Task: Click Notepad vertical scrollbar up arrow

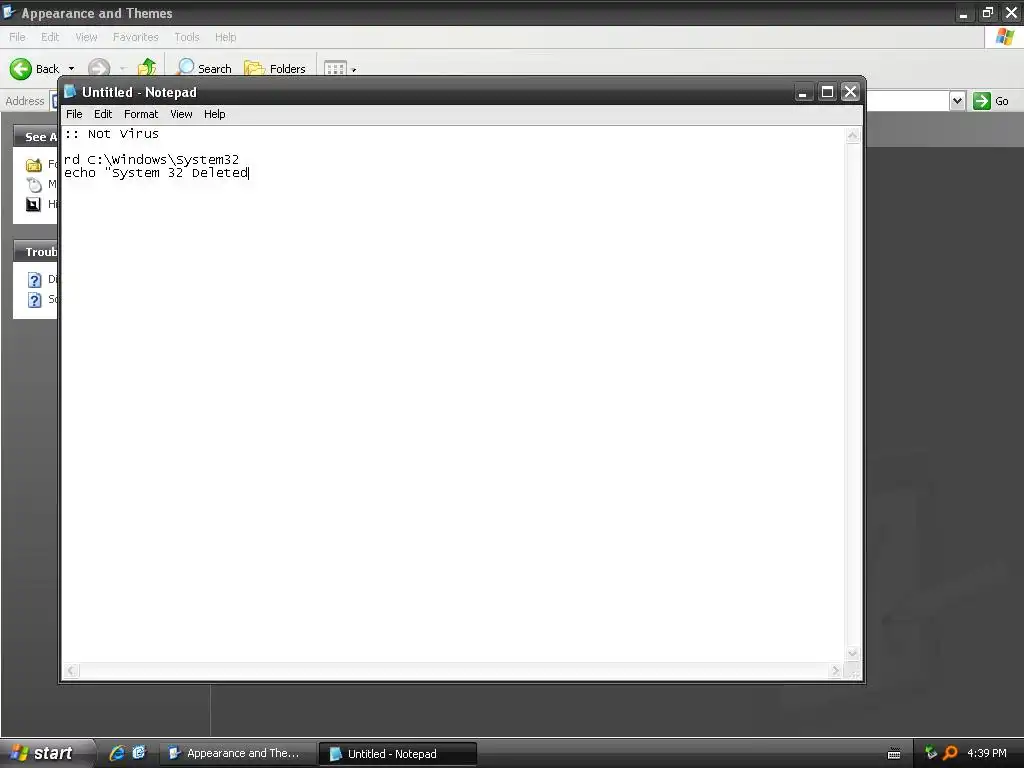Action: pyautogui.click(x=853, y=136)
